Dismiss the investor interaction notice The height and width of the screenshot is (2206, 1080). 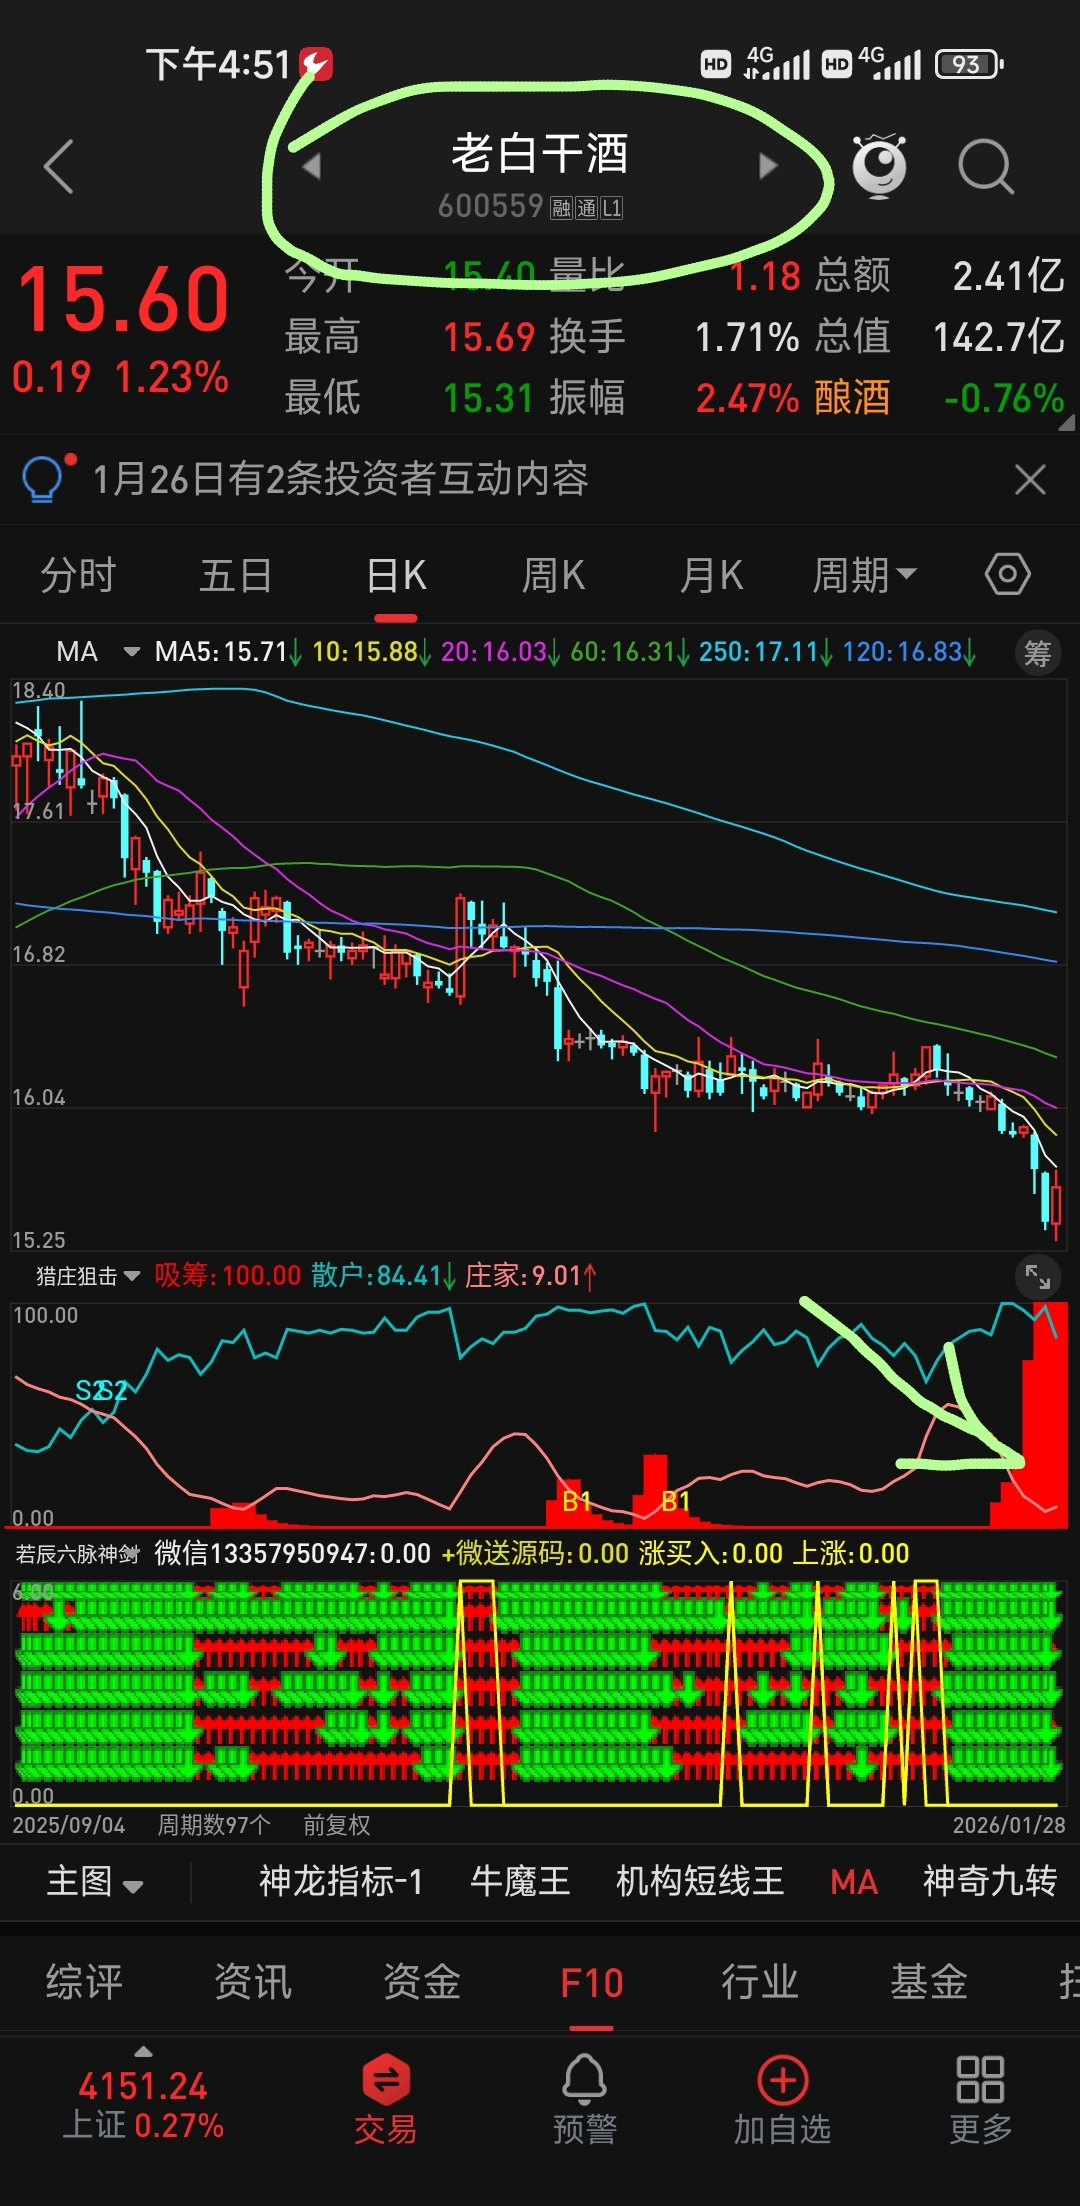1030,479
